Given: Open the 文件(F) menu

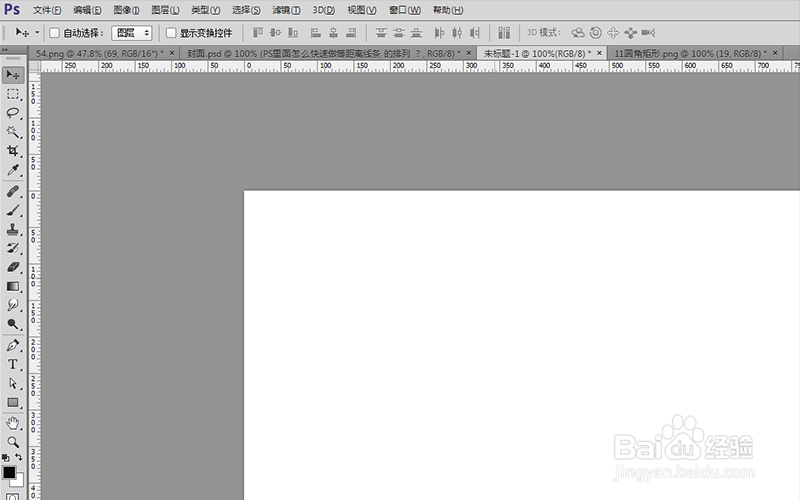Looking at the screenshot, I should 47,10.
